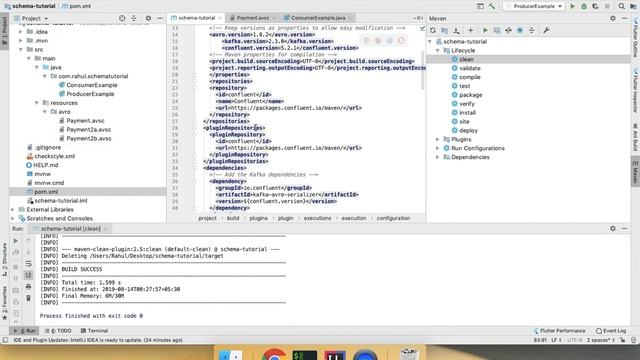Run the ProducerExample configuration with green play button
640x360 pixels.
[x=572, y=6]
